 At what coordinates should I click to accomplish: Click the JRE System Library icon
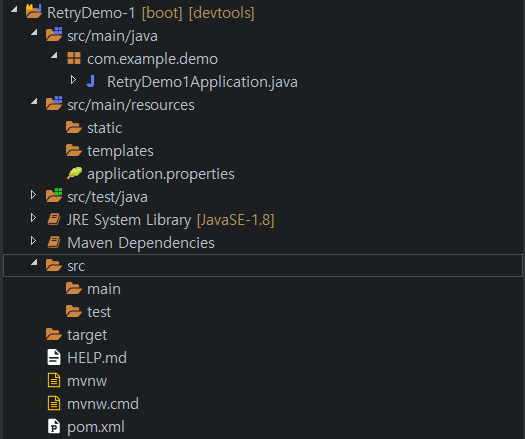[x=54, y=220]
